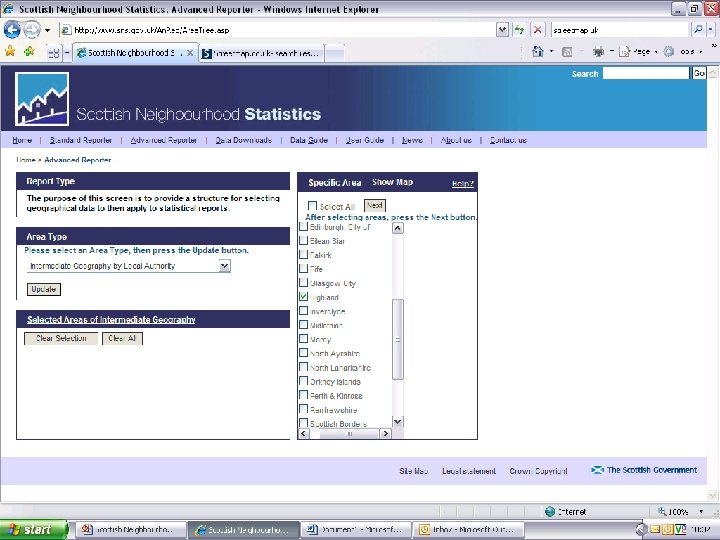Image resolution: width=720 pixels, height=540 pixels.
Task: Open the Tools gear icon
Action: coord(669,51)
